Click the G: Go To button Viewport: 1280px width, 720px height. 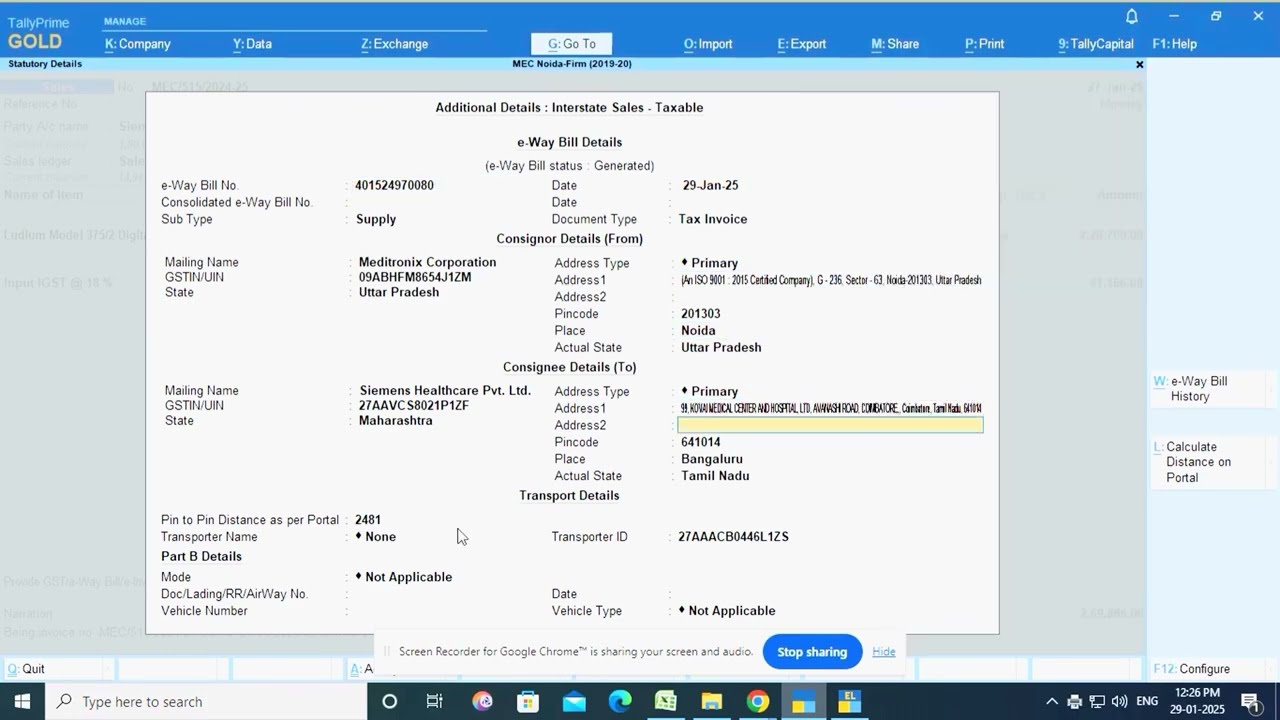point(572,44)
